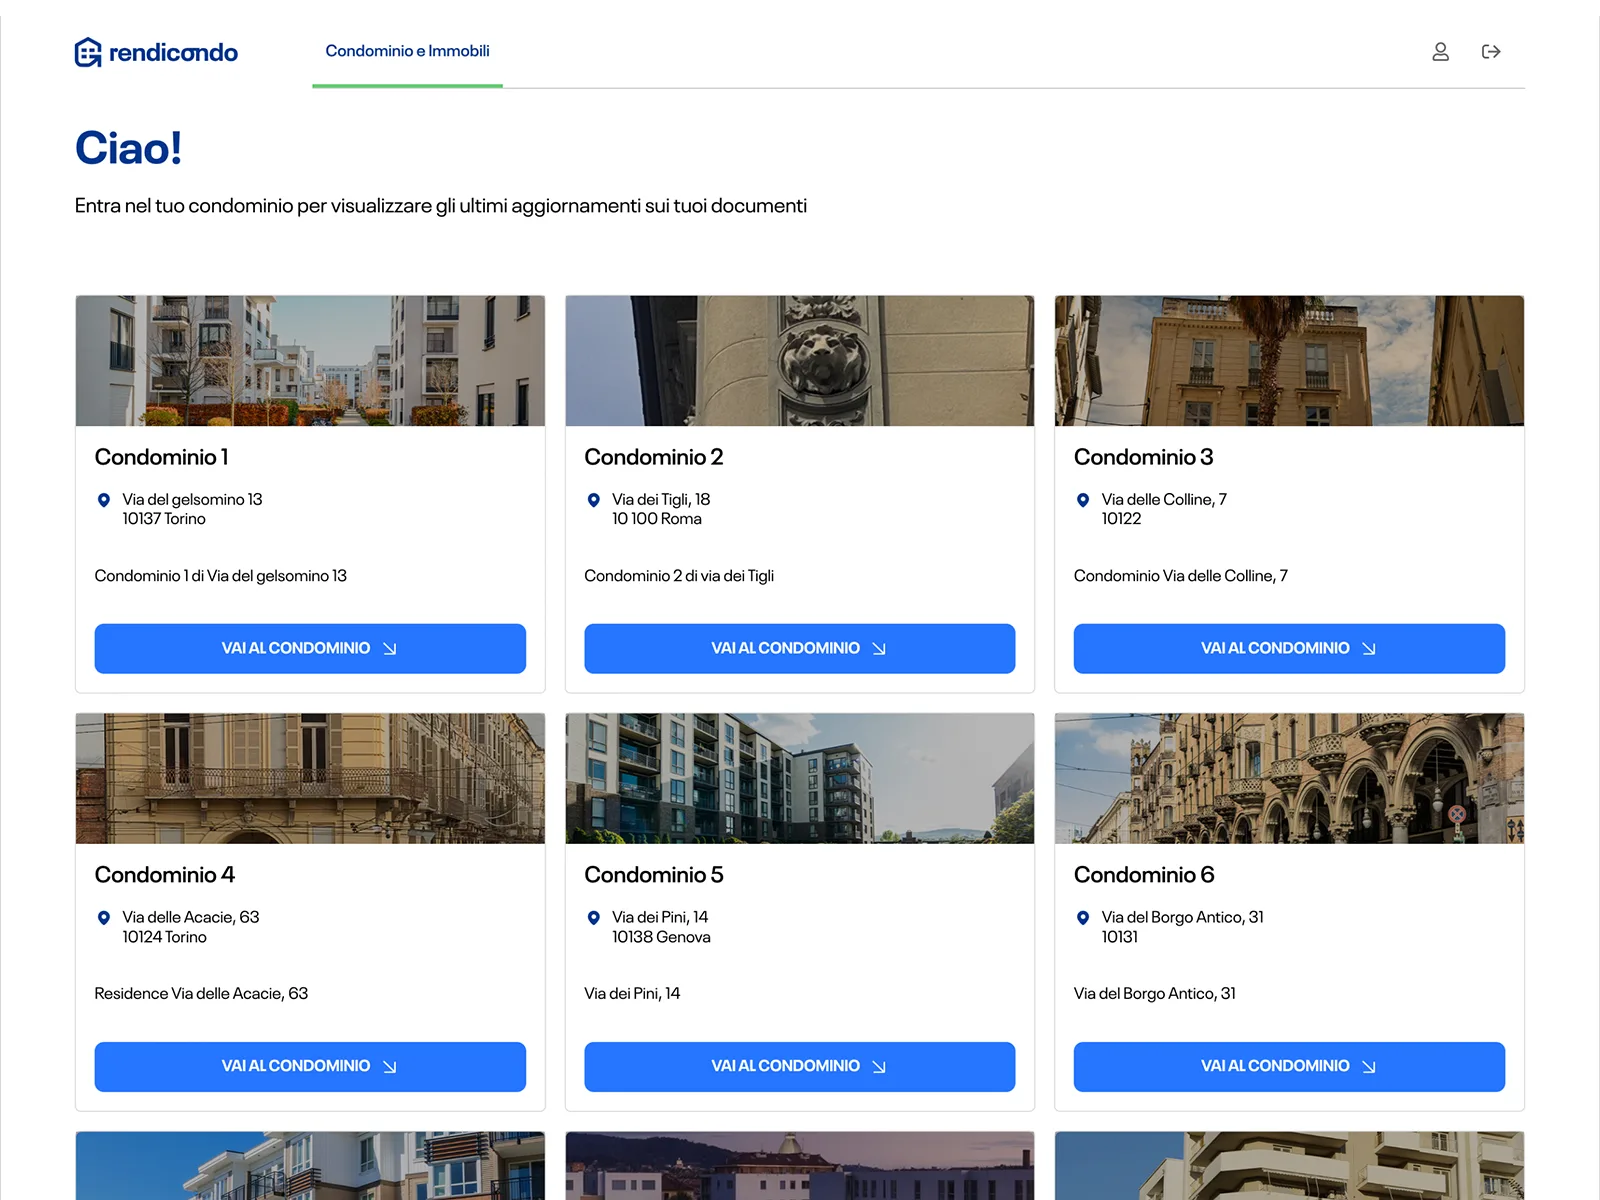Click location pin of Condominio 3
This screenshot has width=1600, height=1200.
pos(1082,500)
